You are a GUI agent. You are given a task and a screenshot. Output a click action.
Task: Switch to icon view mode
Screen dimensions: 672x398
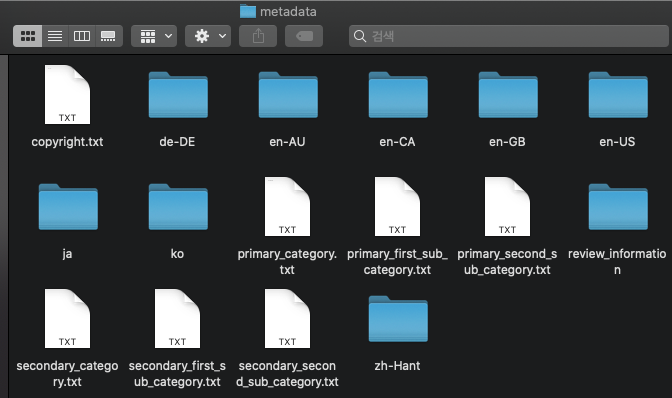(x=28, y=36)
